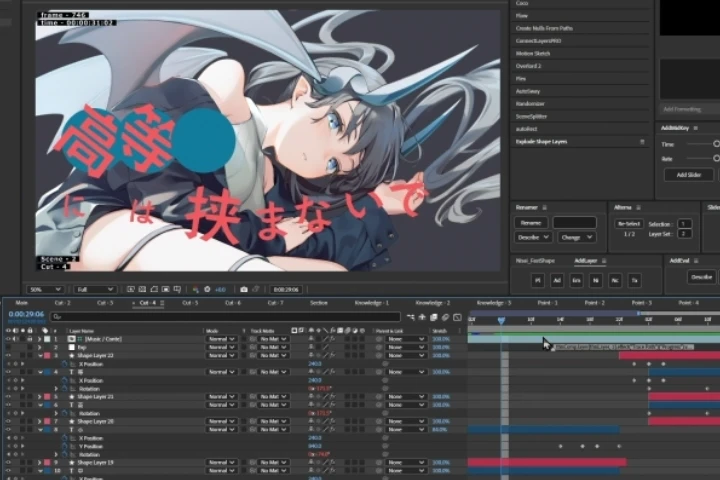Hide Shape Layer 20 with its eye icon

point(8,421)
